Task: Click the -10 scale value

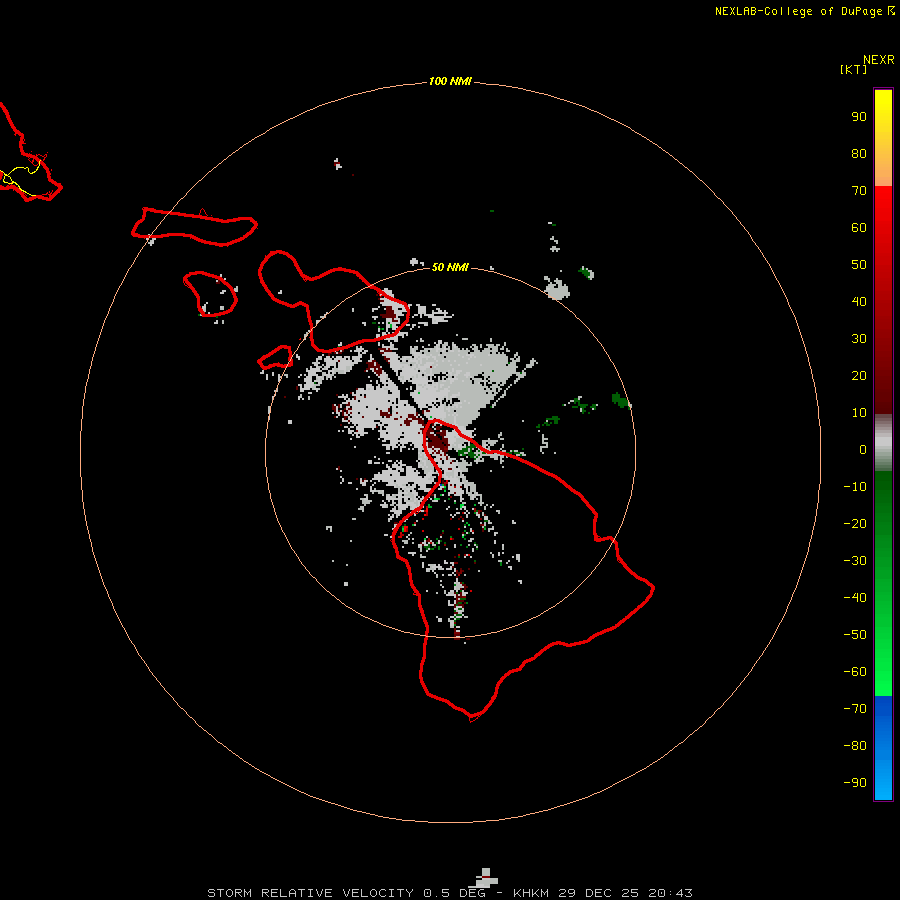Action: (x=855, y=487)
